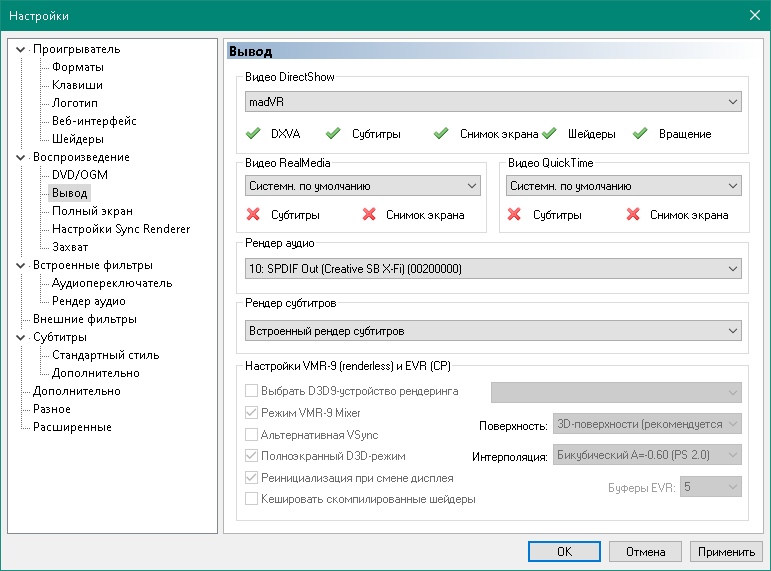
Task: Enable Кешировать скомпилированные шейдеры checkbox
Action: (251, 499)
